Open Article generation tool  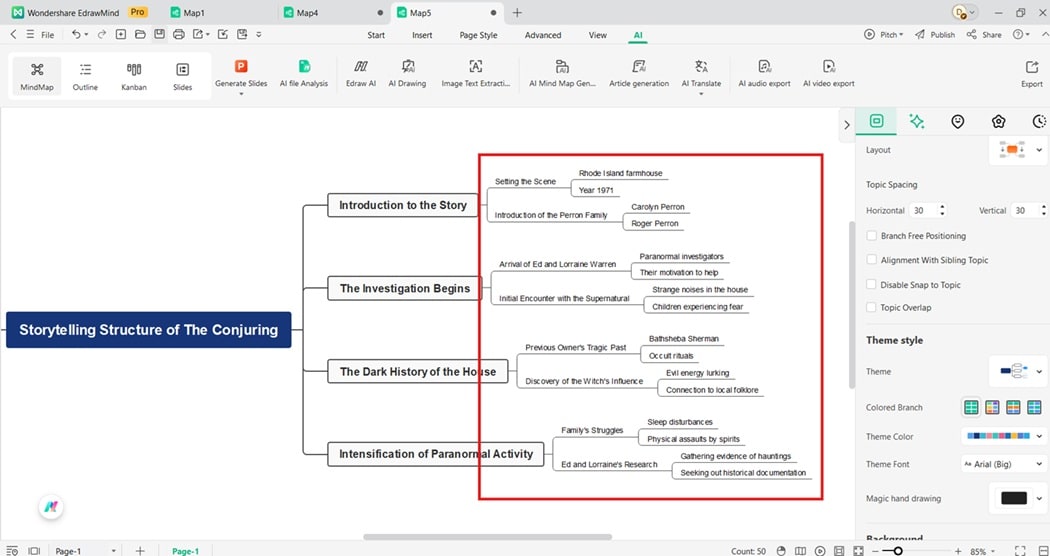[x=639, y=72]
